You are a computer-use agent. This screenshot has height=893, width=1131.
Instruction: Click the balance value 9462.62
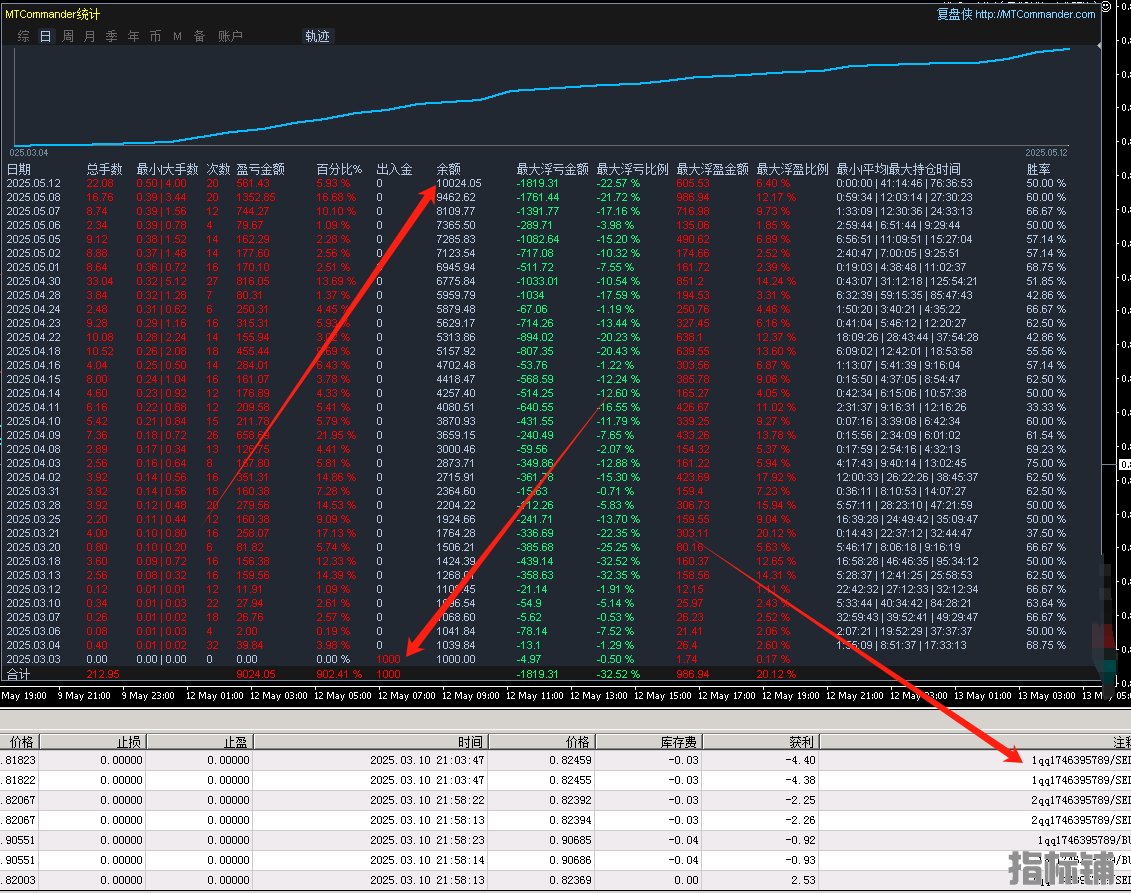(456, 197)
